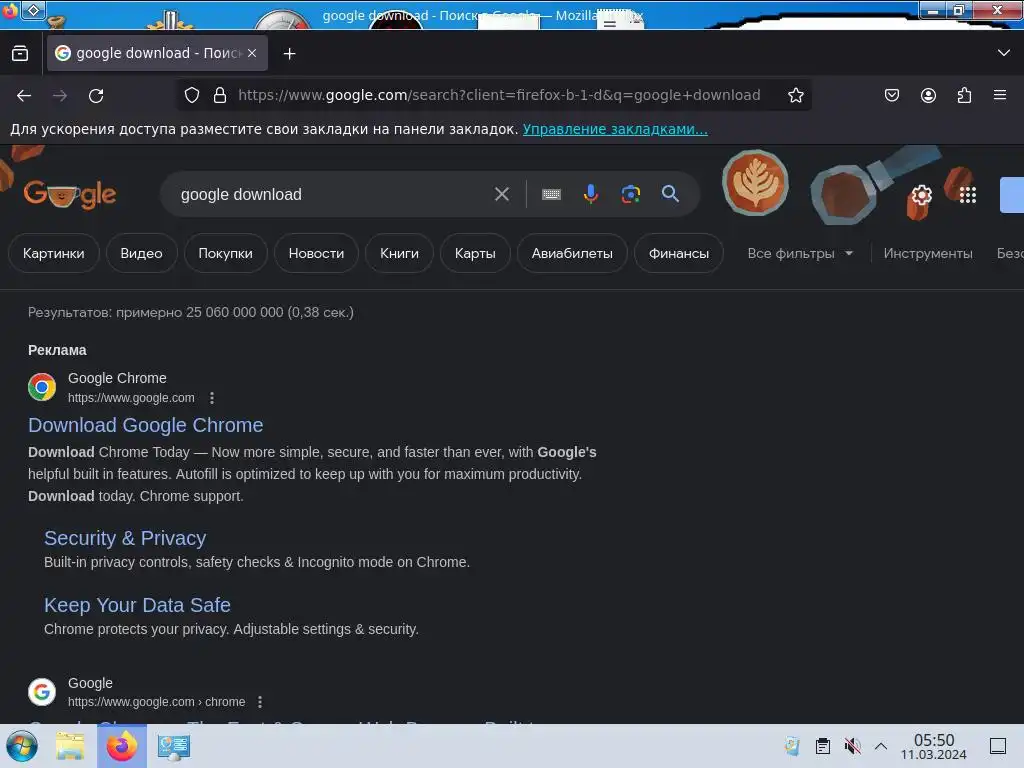Click the Google result favicon
The height and width of the screenshot is (768, 1024).
click(42, 692)
